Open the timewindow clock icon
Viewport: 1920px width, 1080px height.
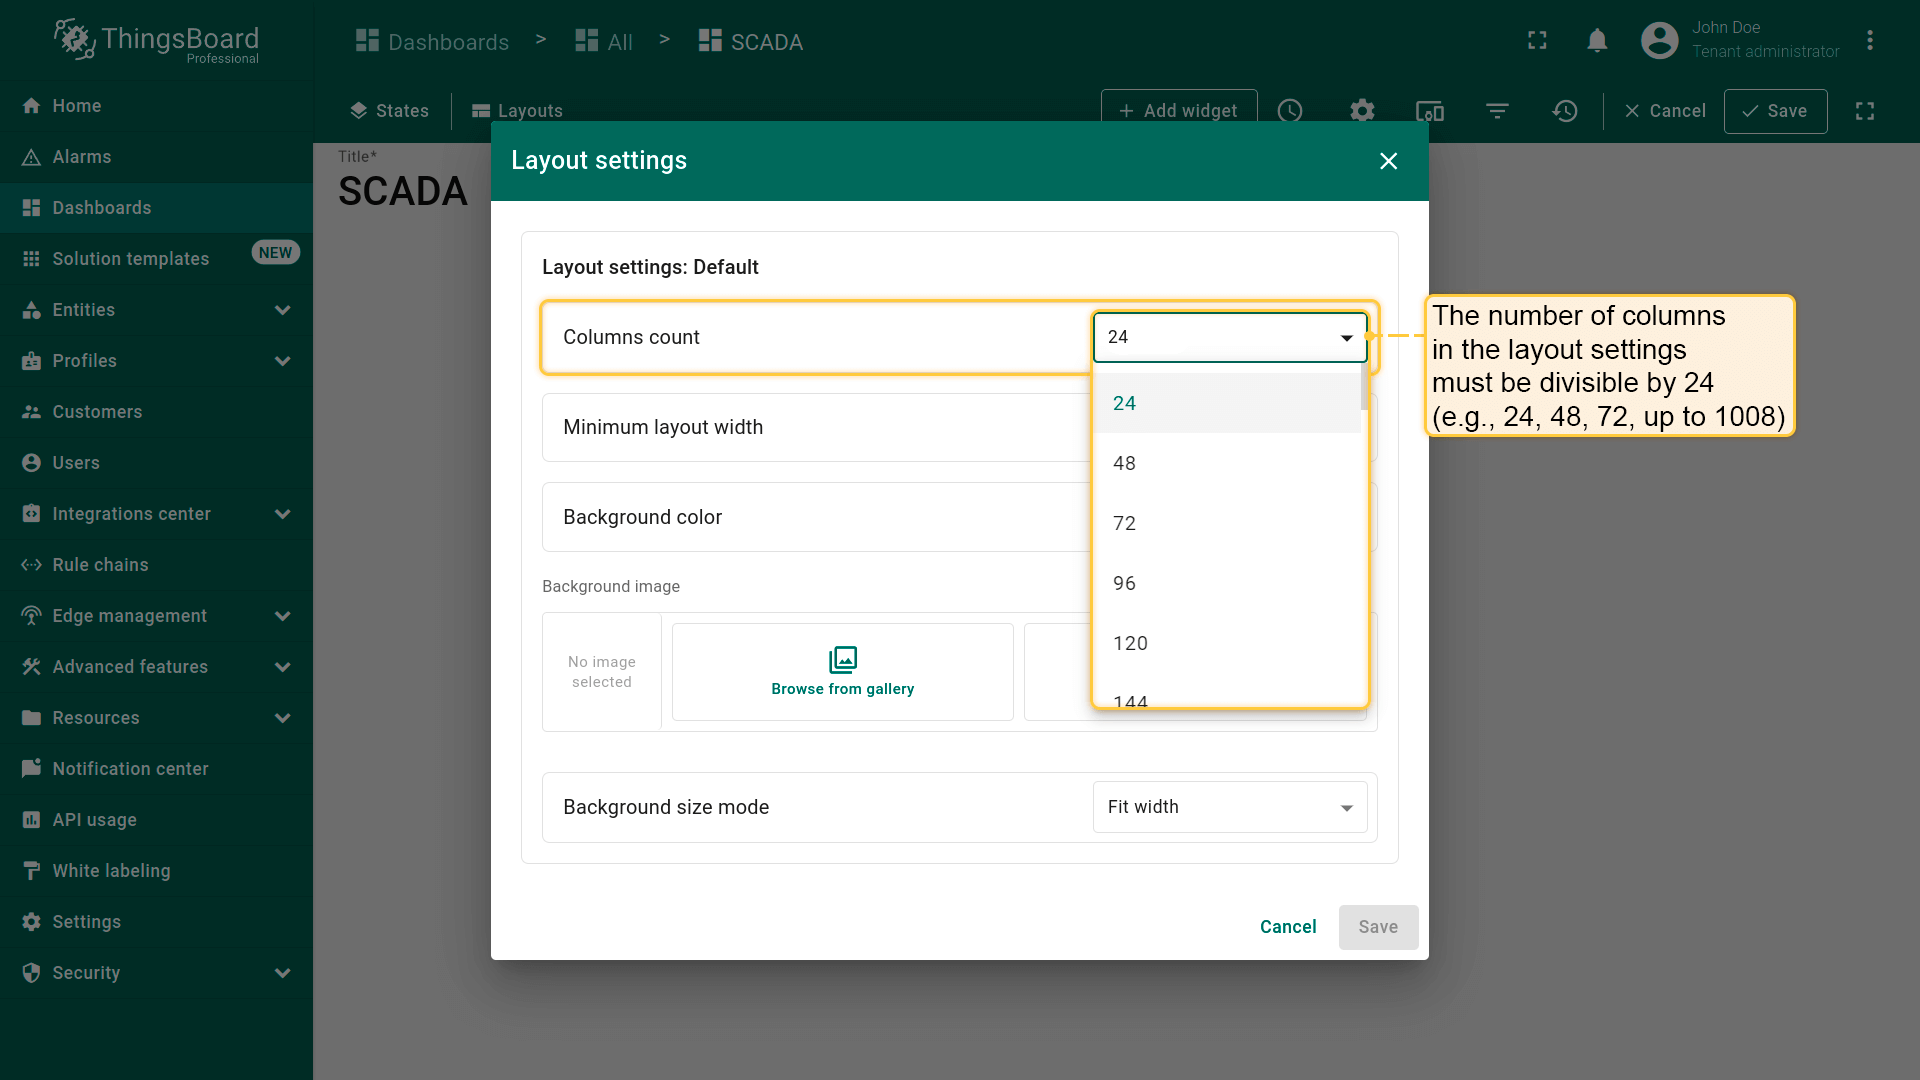point(1290,111)
